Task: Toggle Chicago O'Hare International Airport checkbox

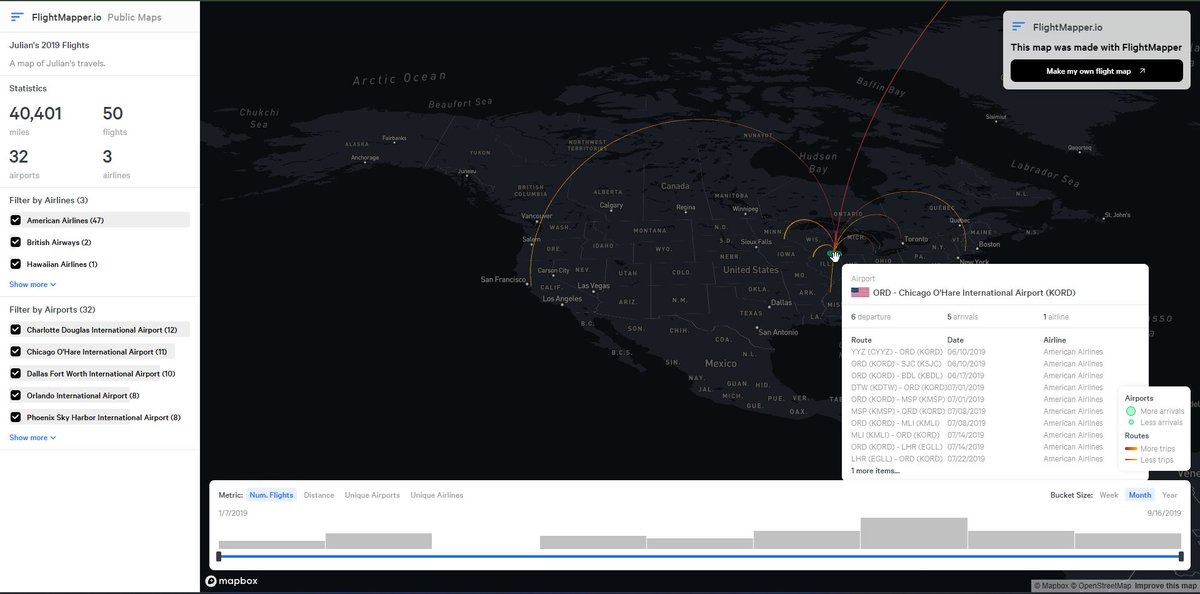Action: coord(15,352)
